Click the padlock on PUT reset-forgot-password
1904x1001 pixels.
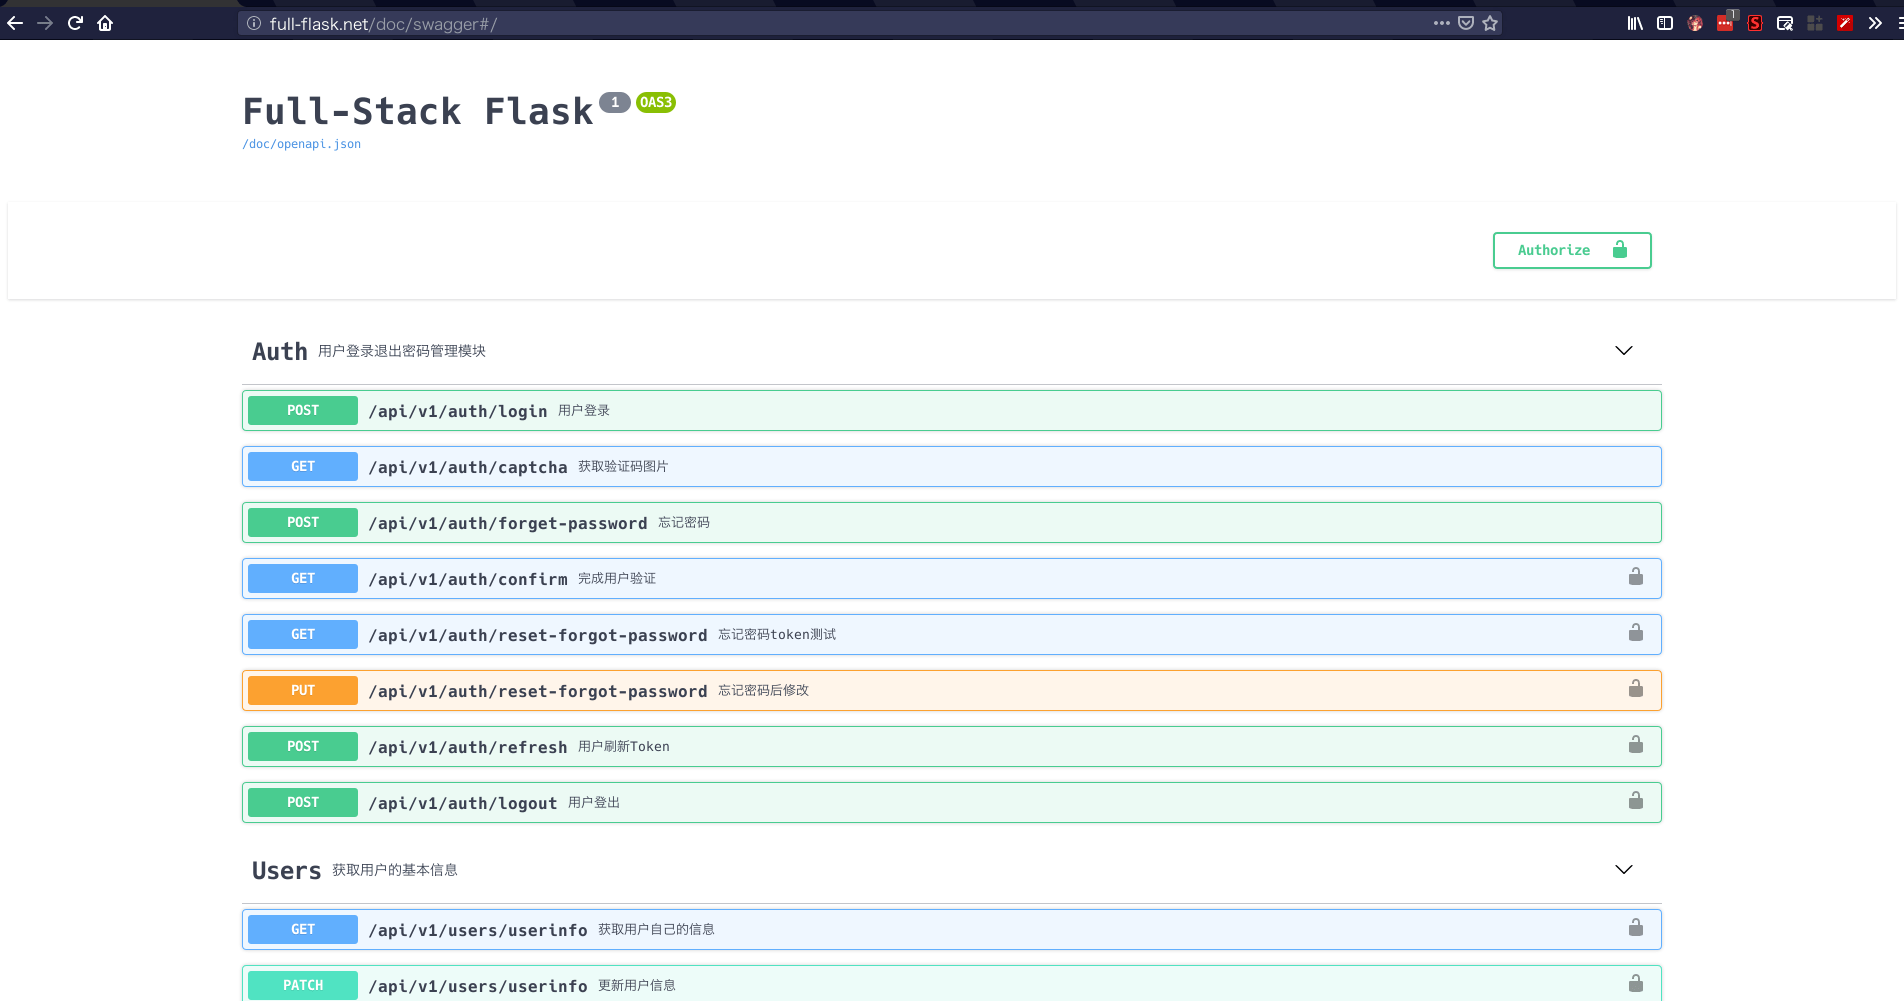(x=1636, y=688)
